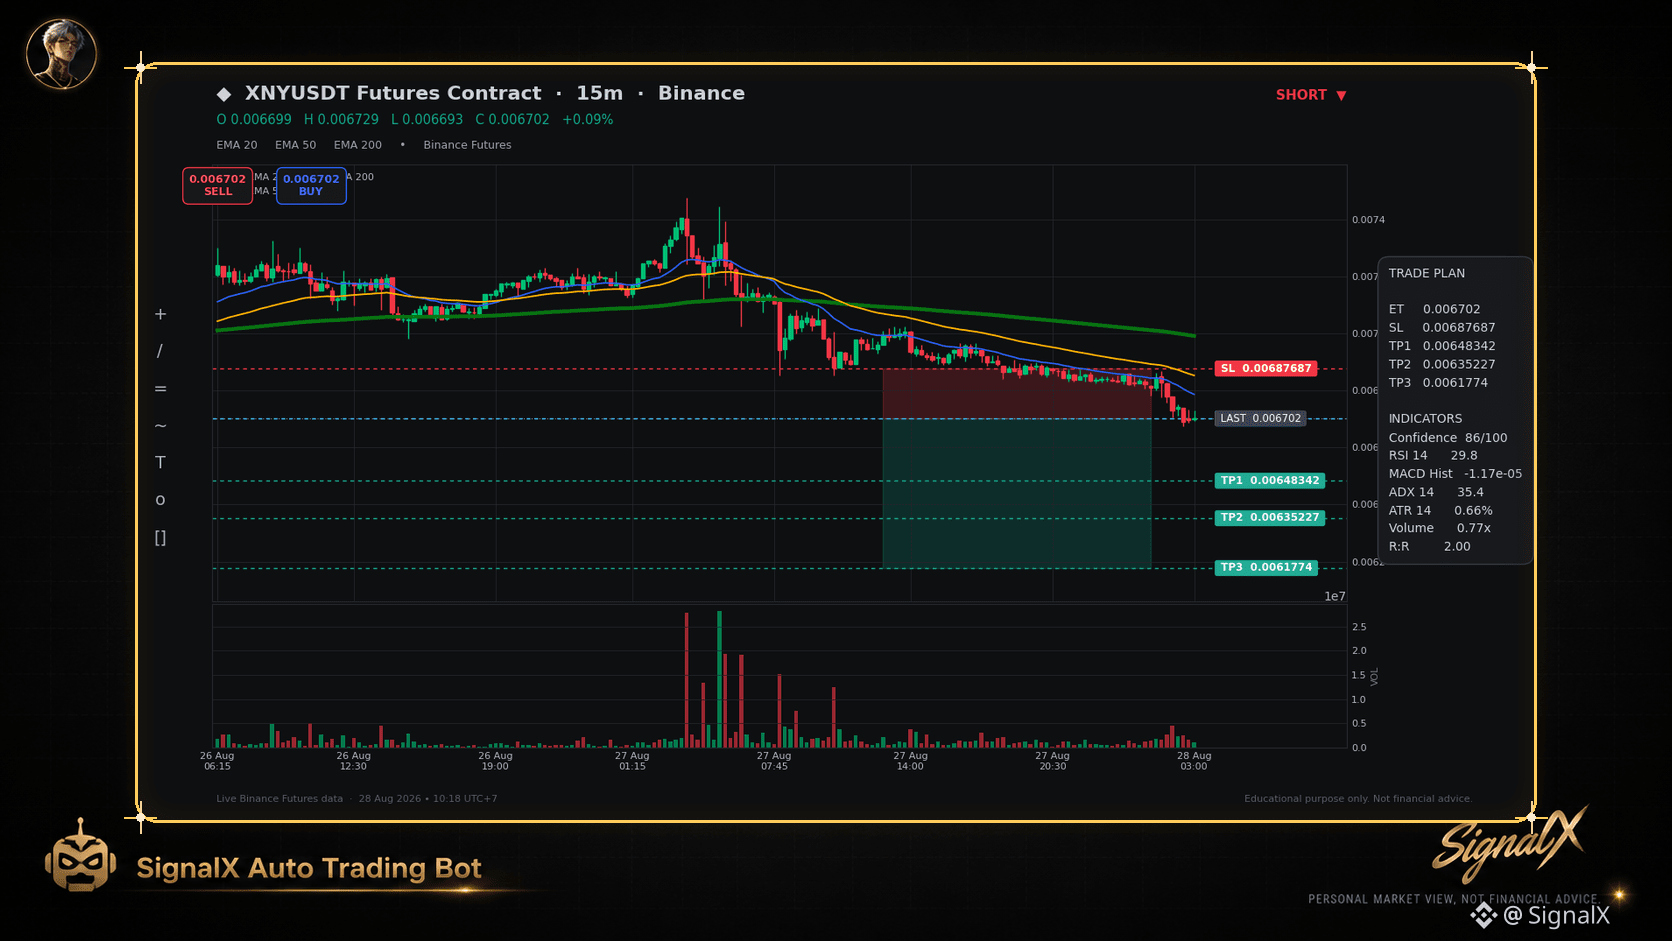Click the LAST 0.006702 price tag
Screen dimensions: 1672x941
(1260, 418)
